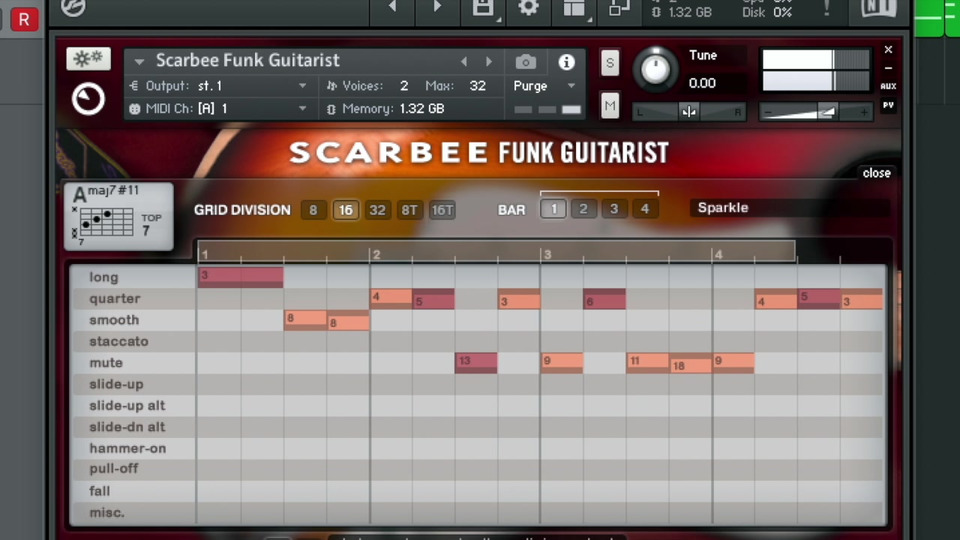
Task: Click the NI logo
Action: click(879, 7)
